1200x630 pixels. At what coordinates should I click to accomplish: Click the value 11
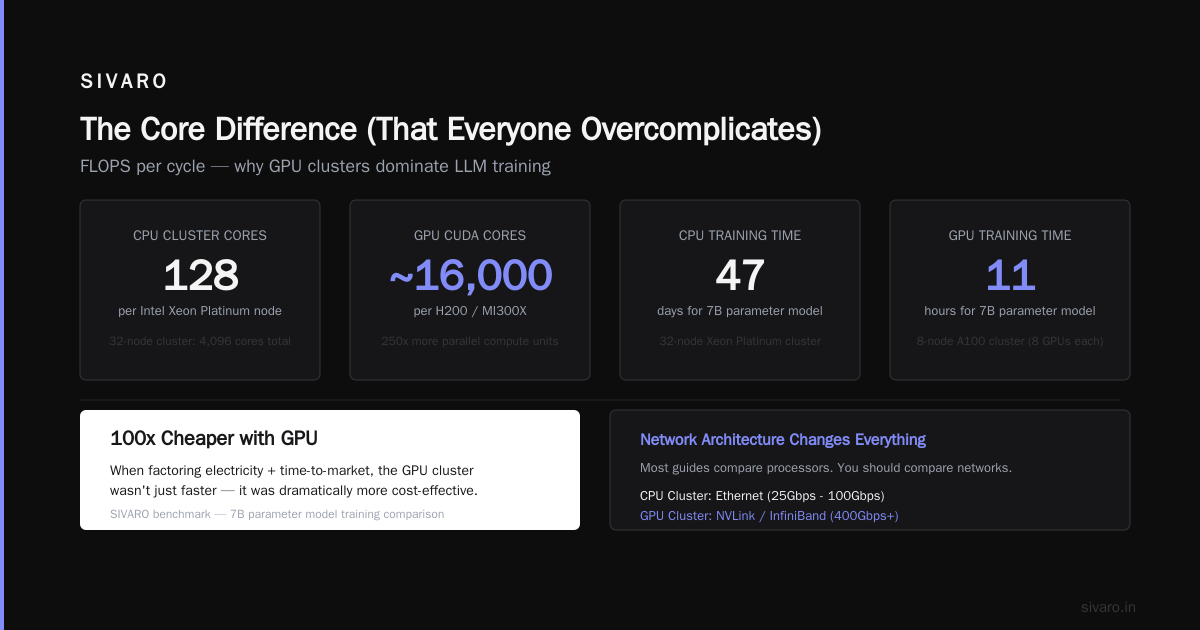point(1010,276)
